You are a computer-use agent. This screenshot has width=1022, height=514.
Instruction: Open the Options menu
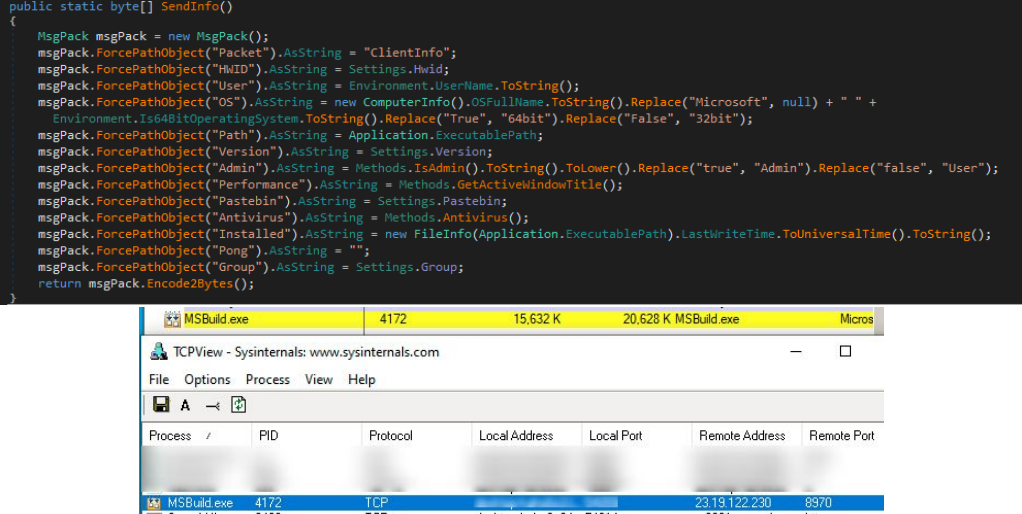[207, 379]
